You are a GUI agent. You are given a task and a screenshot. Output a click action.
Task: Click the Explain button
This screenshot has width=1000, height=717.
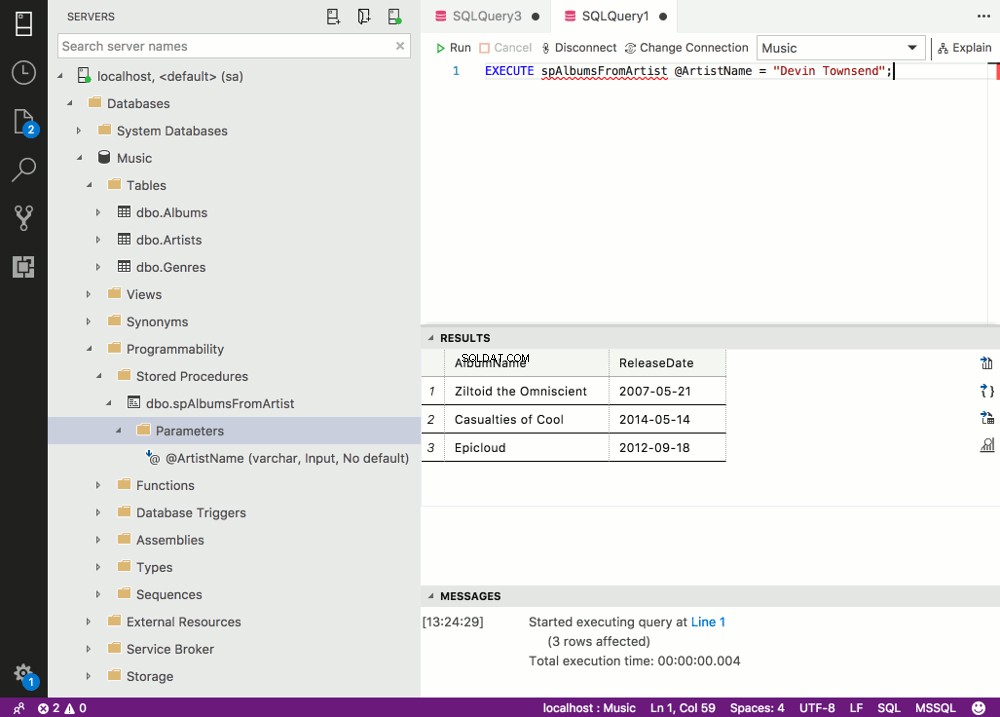tap(964, 48)
